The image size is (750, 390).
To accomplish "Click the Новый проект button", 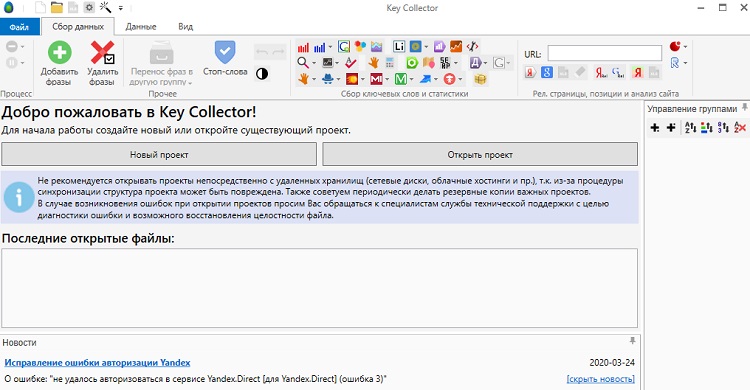I will pyautogui.click(x=159, y=155).
